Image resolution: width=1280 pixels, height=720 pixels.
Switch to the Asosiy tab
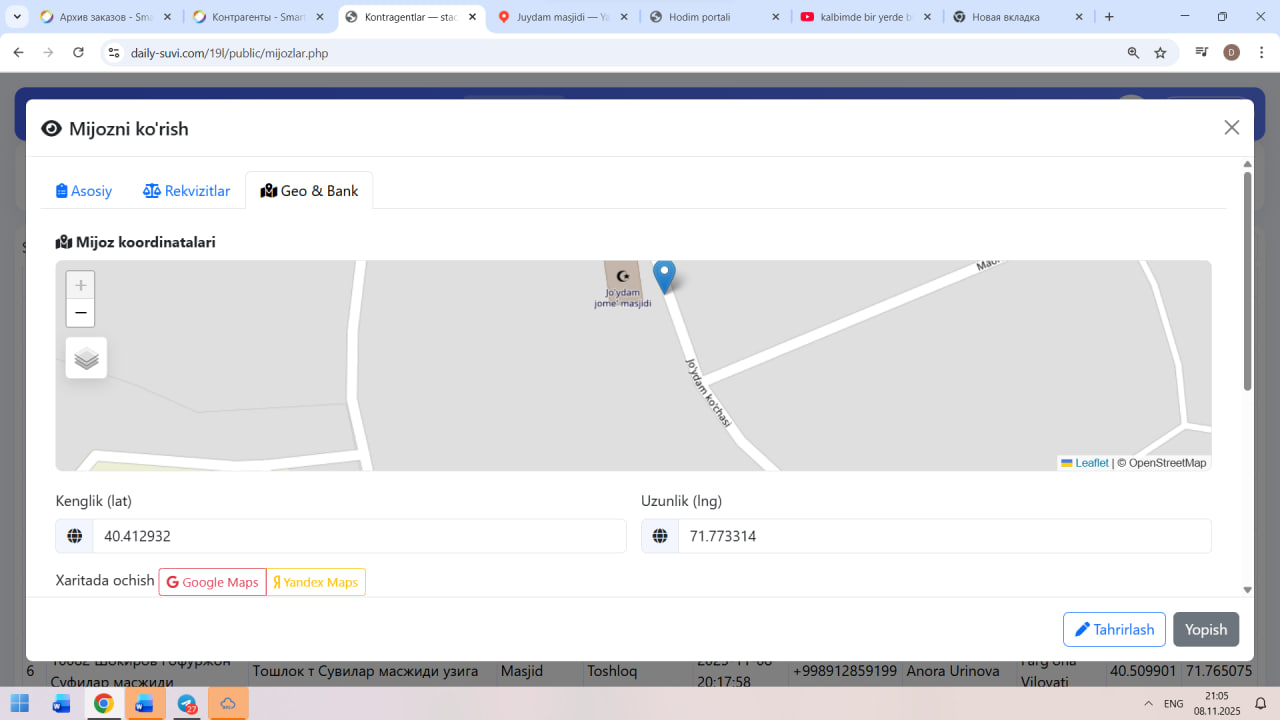pyautogui.click(x=84, y=191)
